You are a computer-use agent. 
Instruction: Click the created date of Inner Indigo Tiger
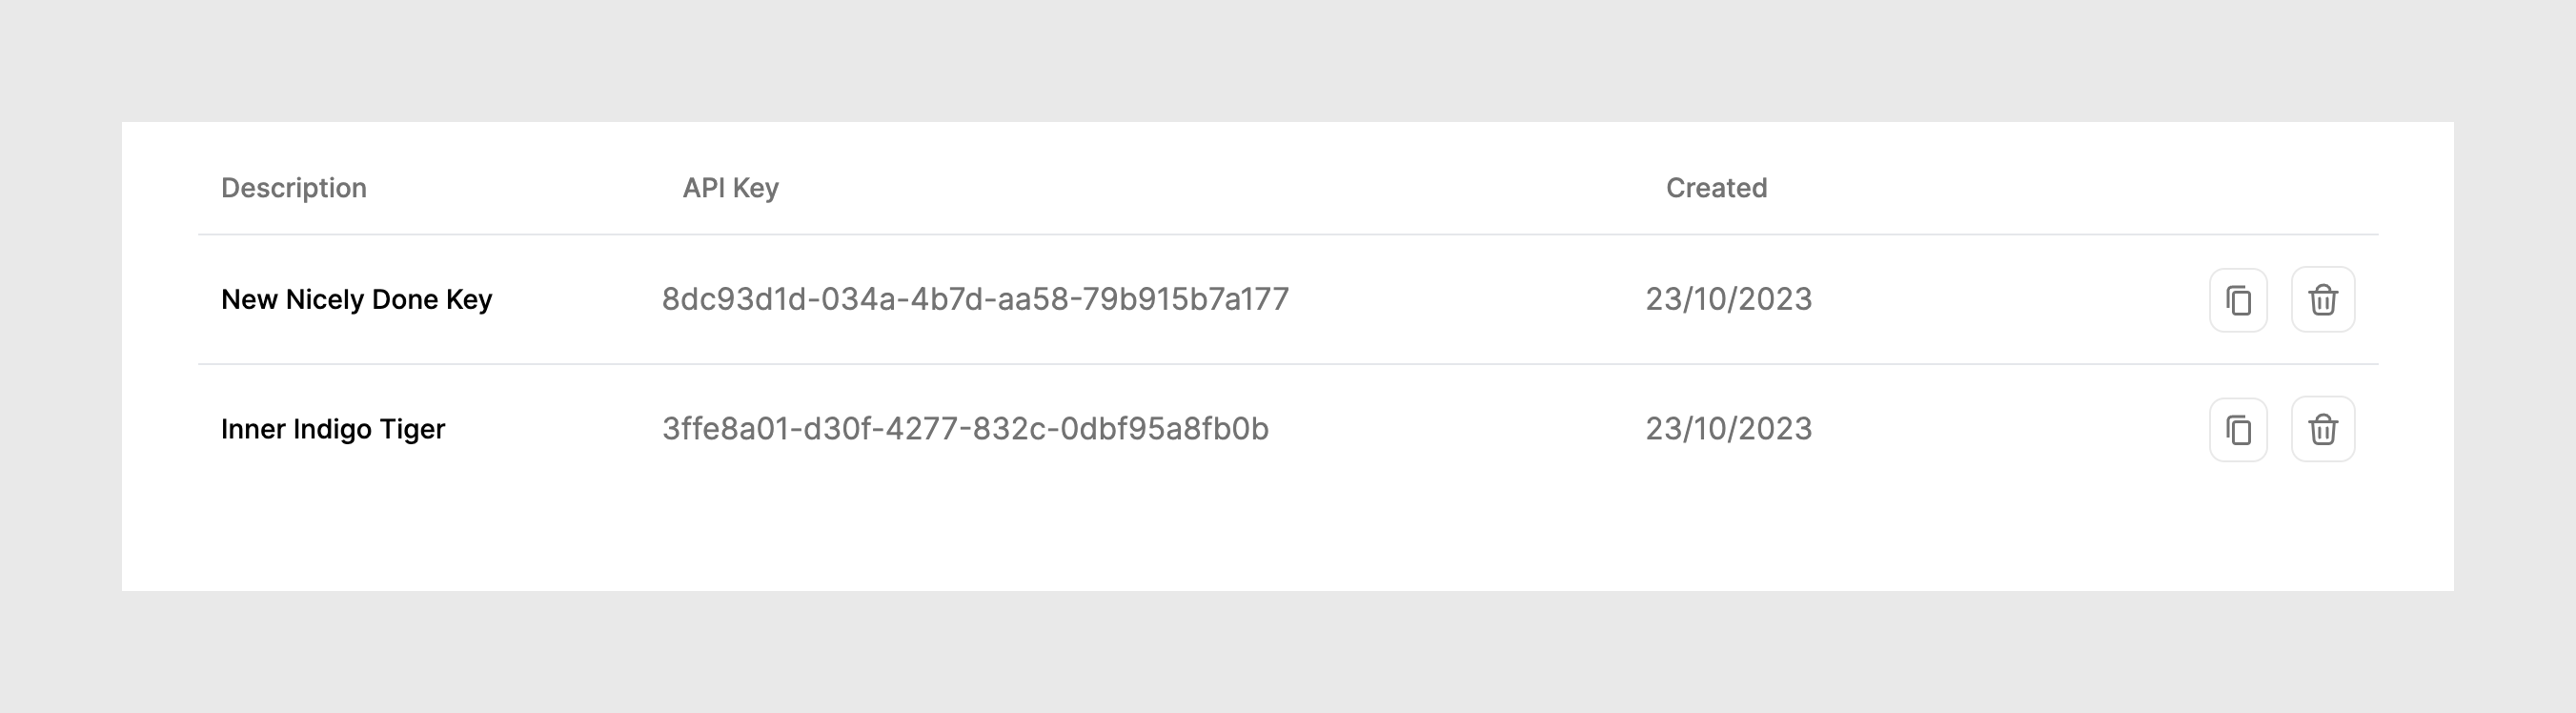tap(1728, 430)
